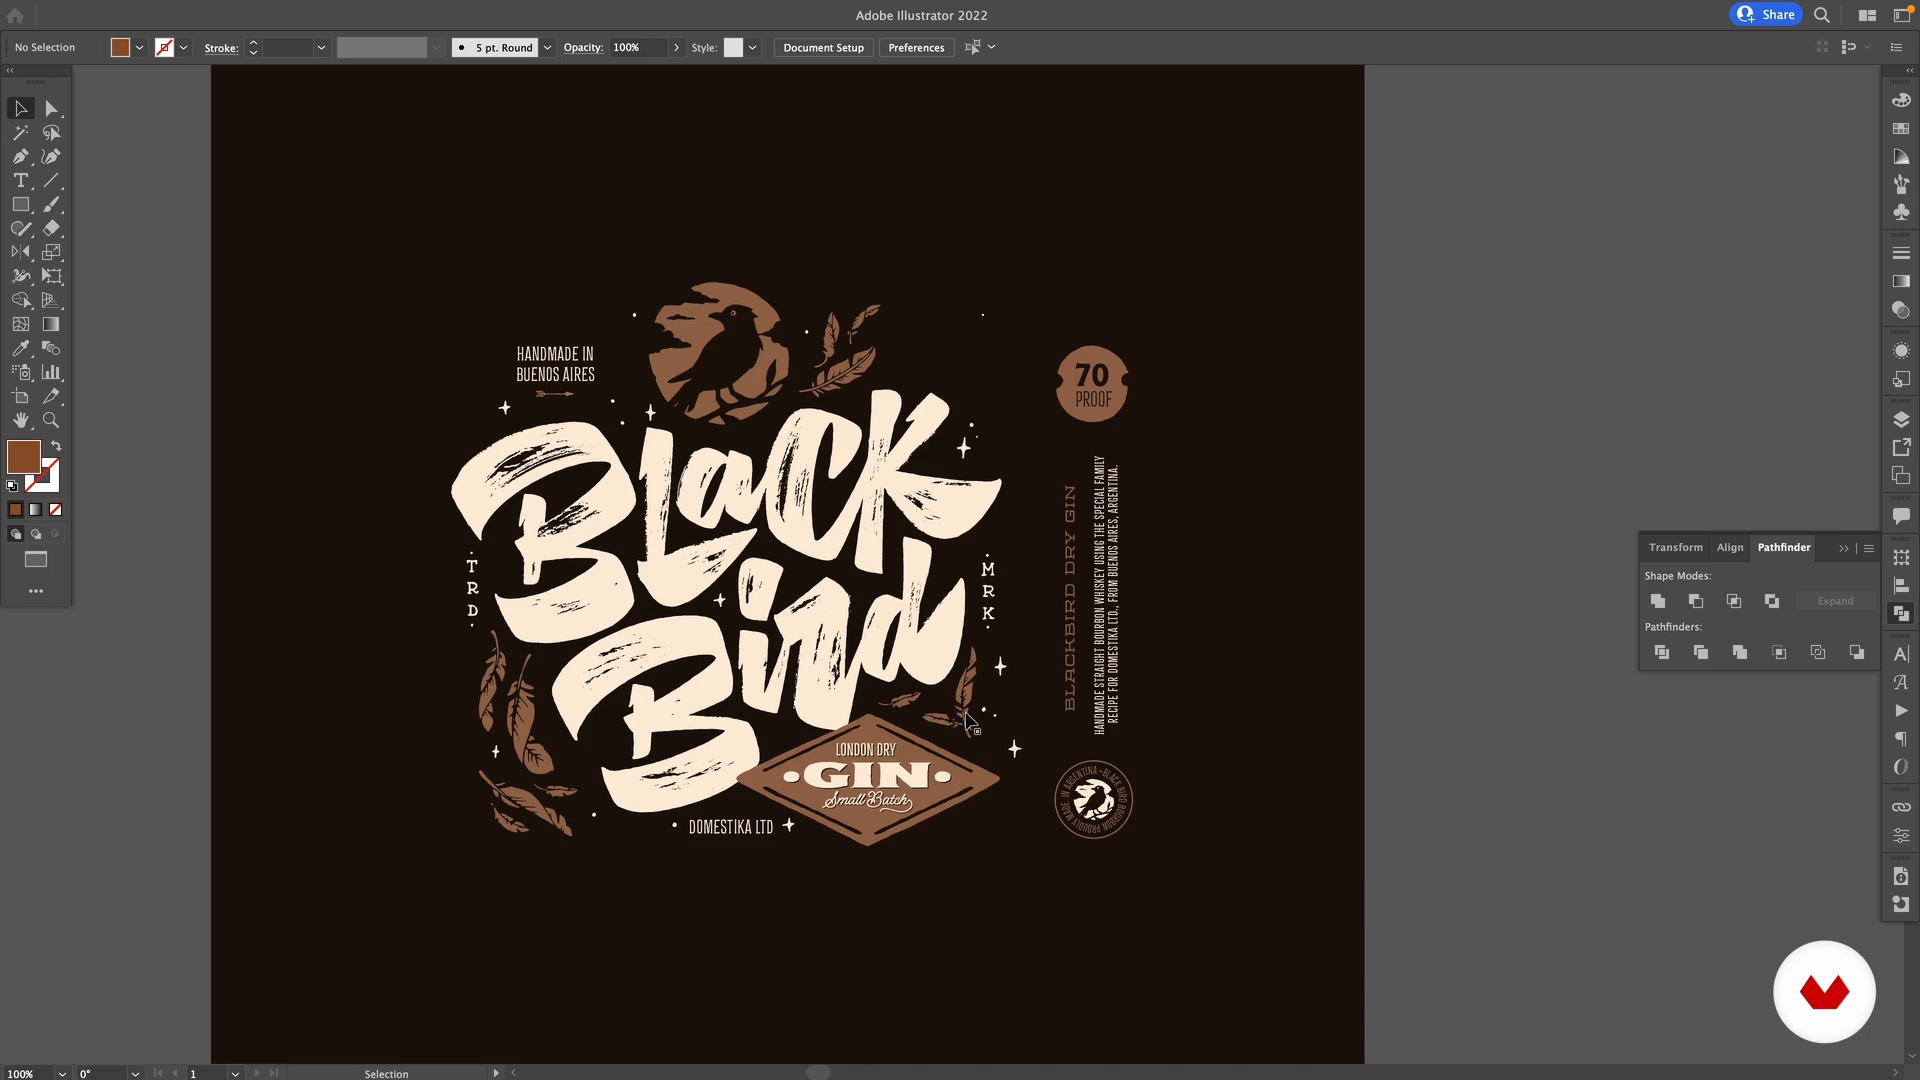Open Arrange Documents menu at top
The height and width of the screenshot is (1080, 1920).
click(x=1867, y=15)
